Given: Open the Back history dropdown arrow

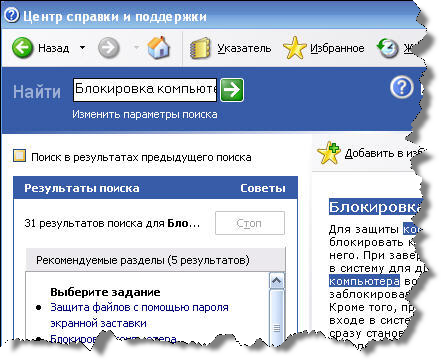Looking at the screenshot, I should coord(82,48).
